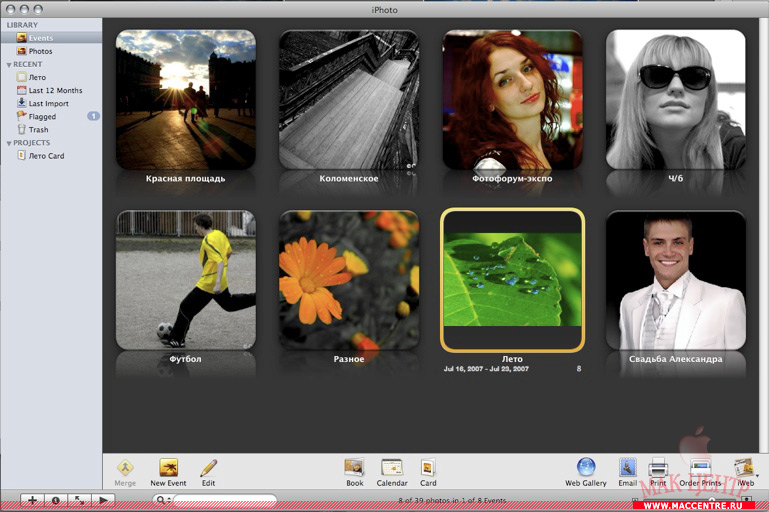
Task: Click the Jul 16, 2007 date range
Action: (486, 369)
